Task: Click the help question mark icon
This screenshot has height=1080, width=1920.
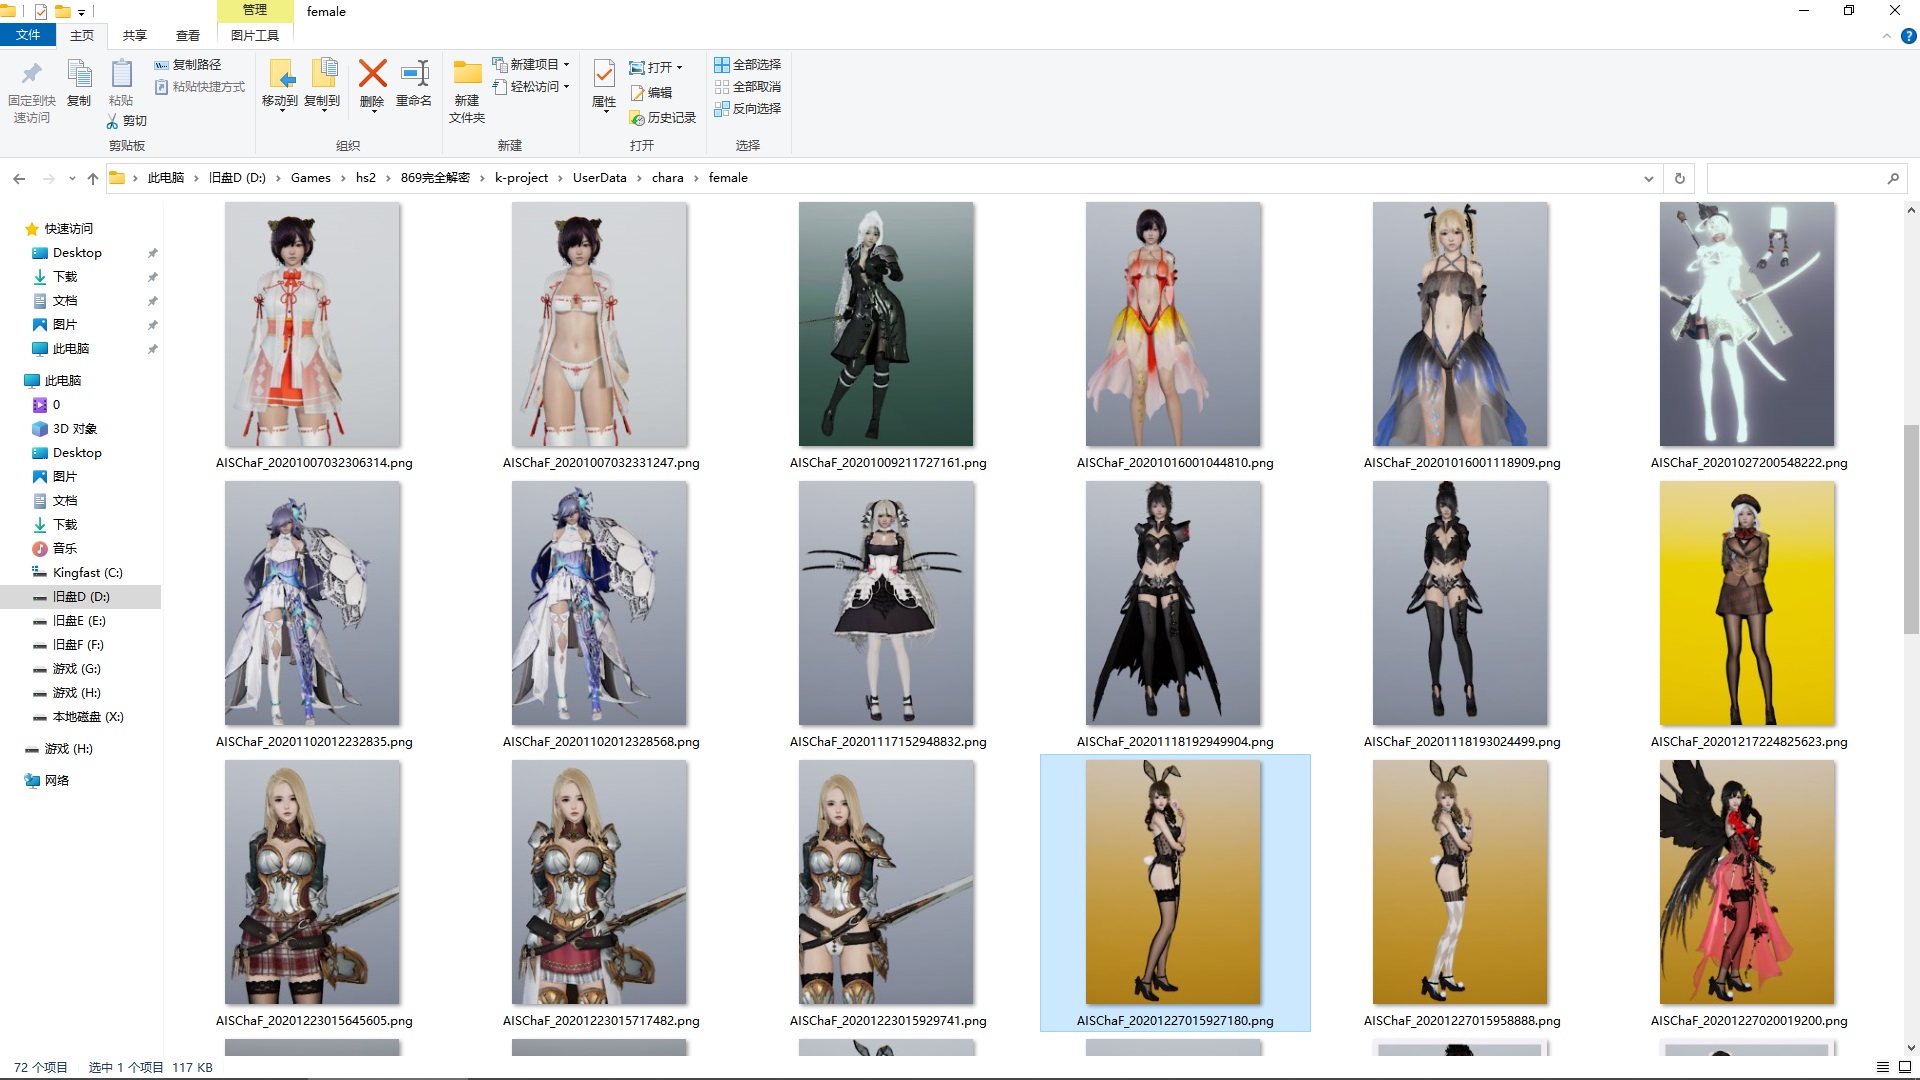Action: click(x=1908, y=36)
